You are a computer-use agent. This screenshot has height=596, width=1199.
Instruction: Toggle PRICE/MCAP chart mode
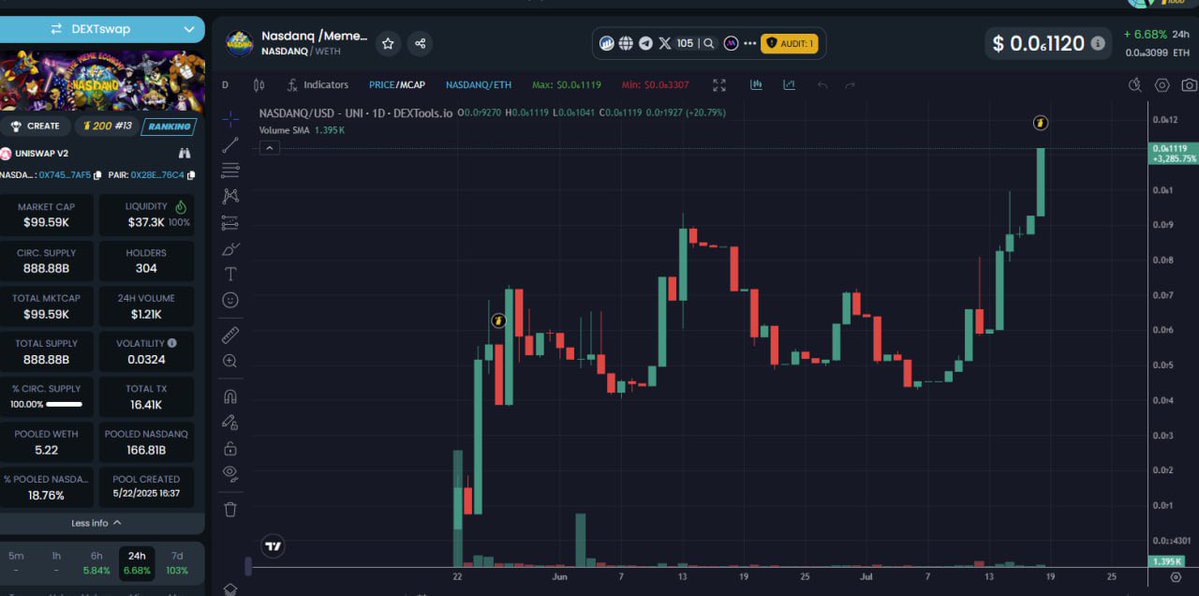[x=397, y=85]
